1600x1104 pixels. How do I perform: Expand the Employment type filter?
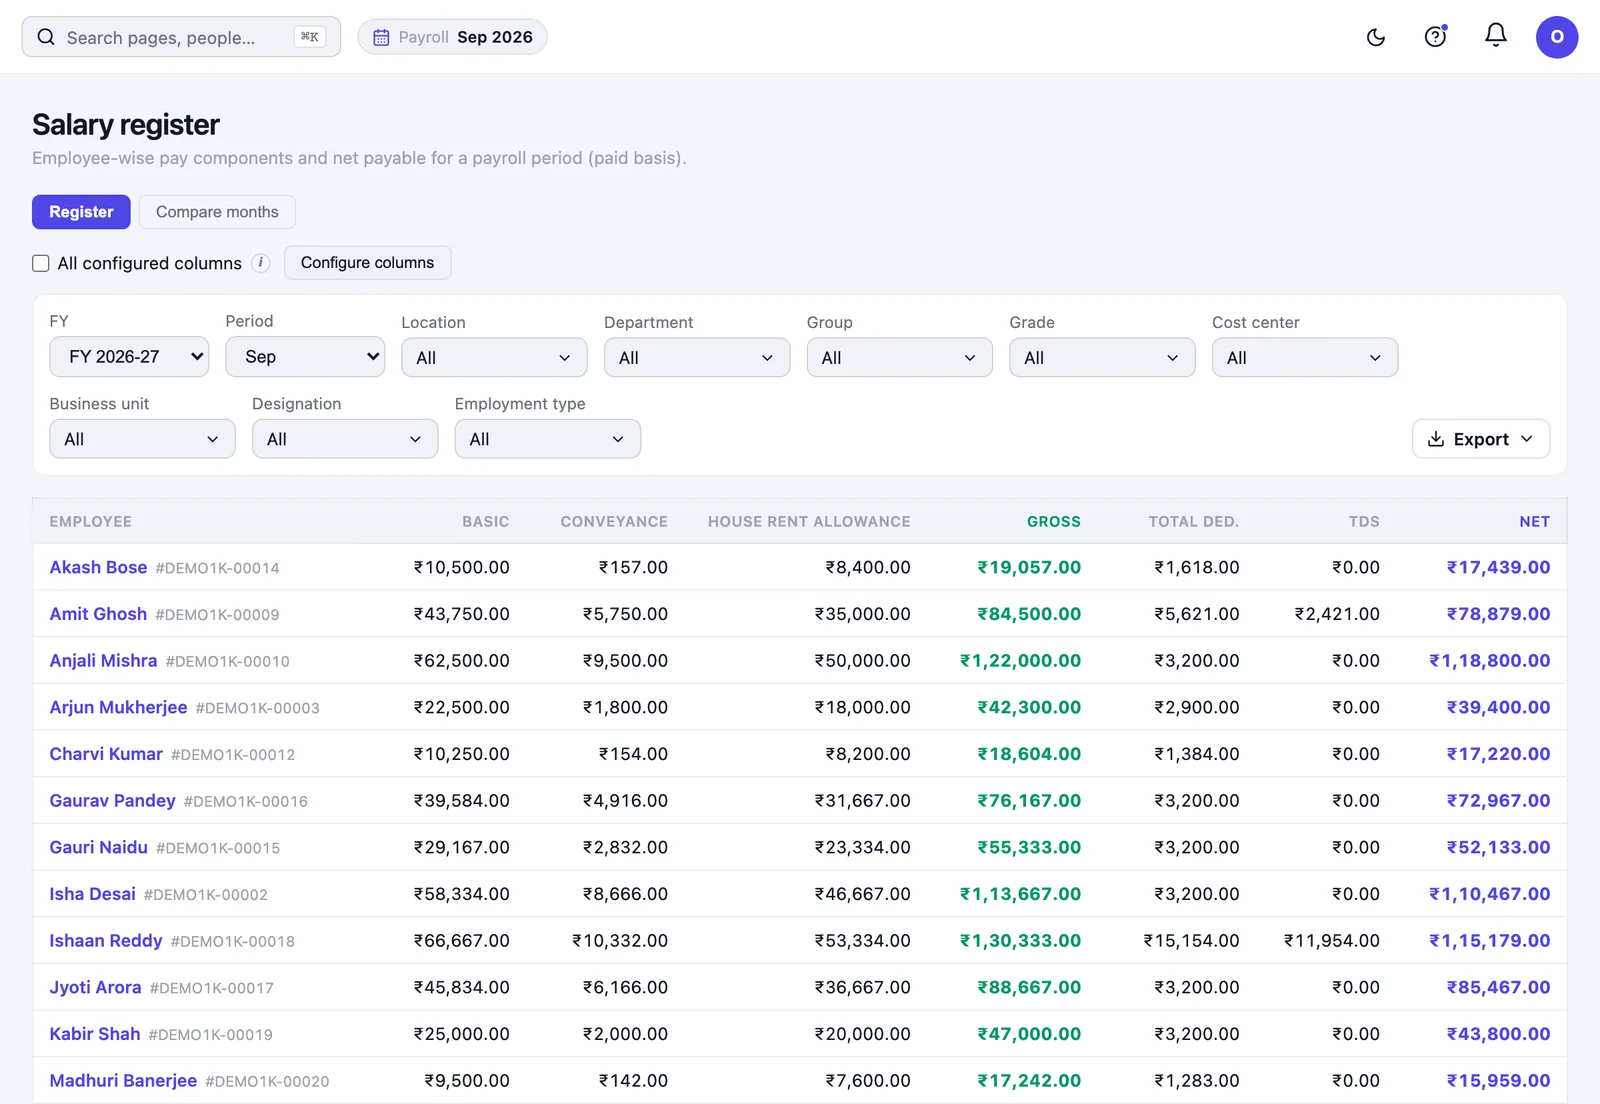point(547,439)
